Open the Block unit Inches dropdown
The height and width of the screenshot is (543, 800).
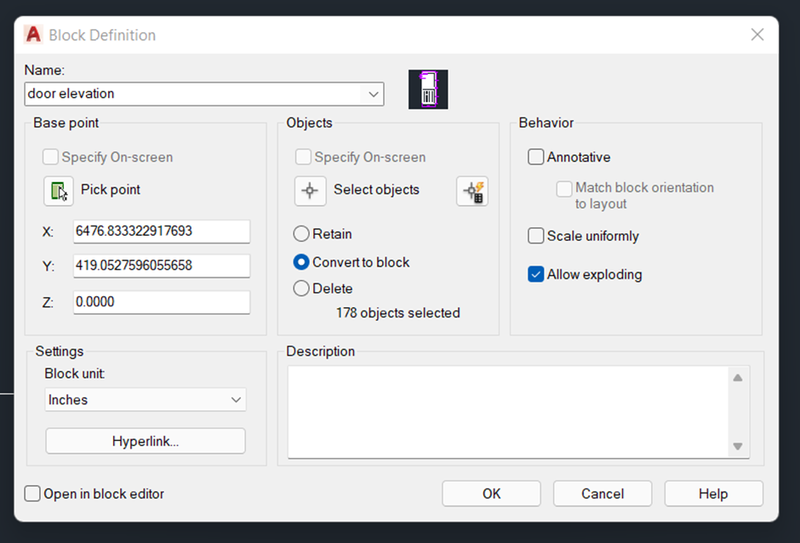pos(145,400)
